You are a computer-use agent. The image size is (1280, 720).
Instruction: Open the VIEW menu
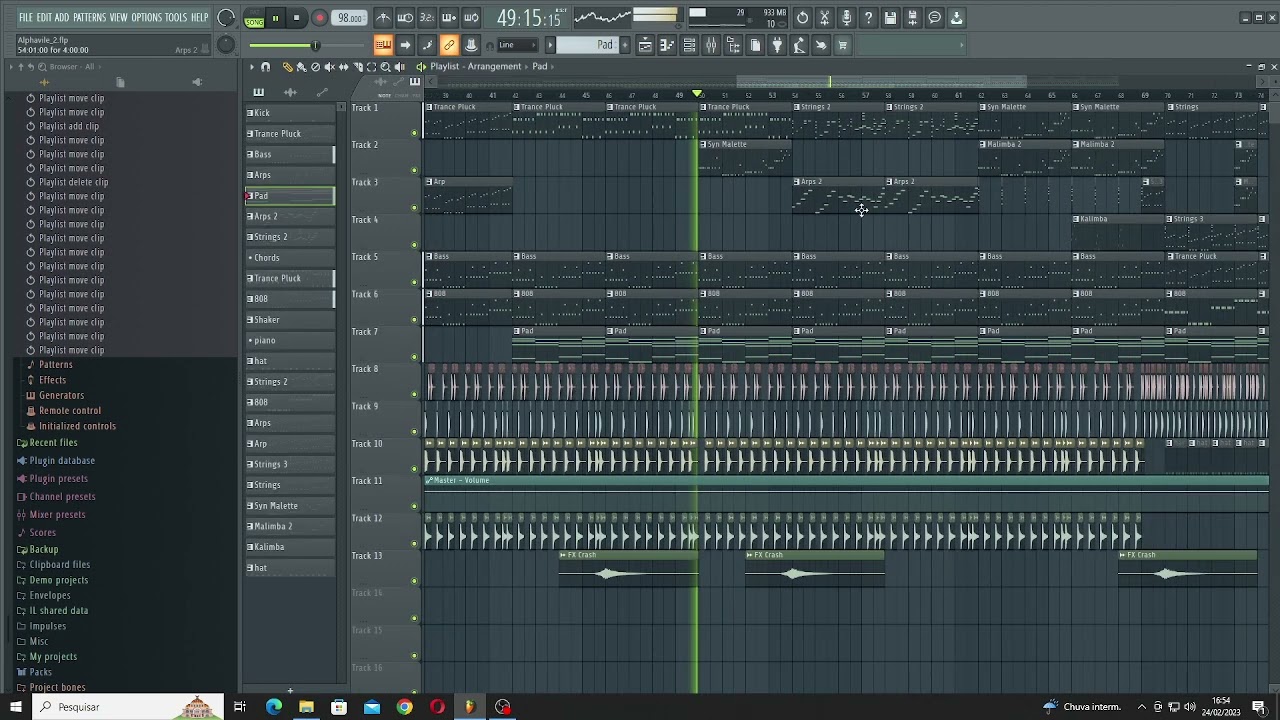pyautogui.click(x=118, y=17)
